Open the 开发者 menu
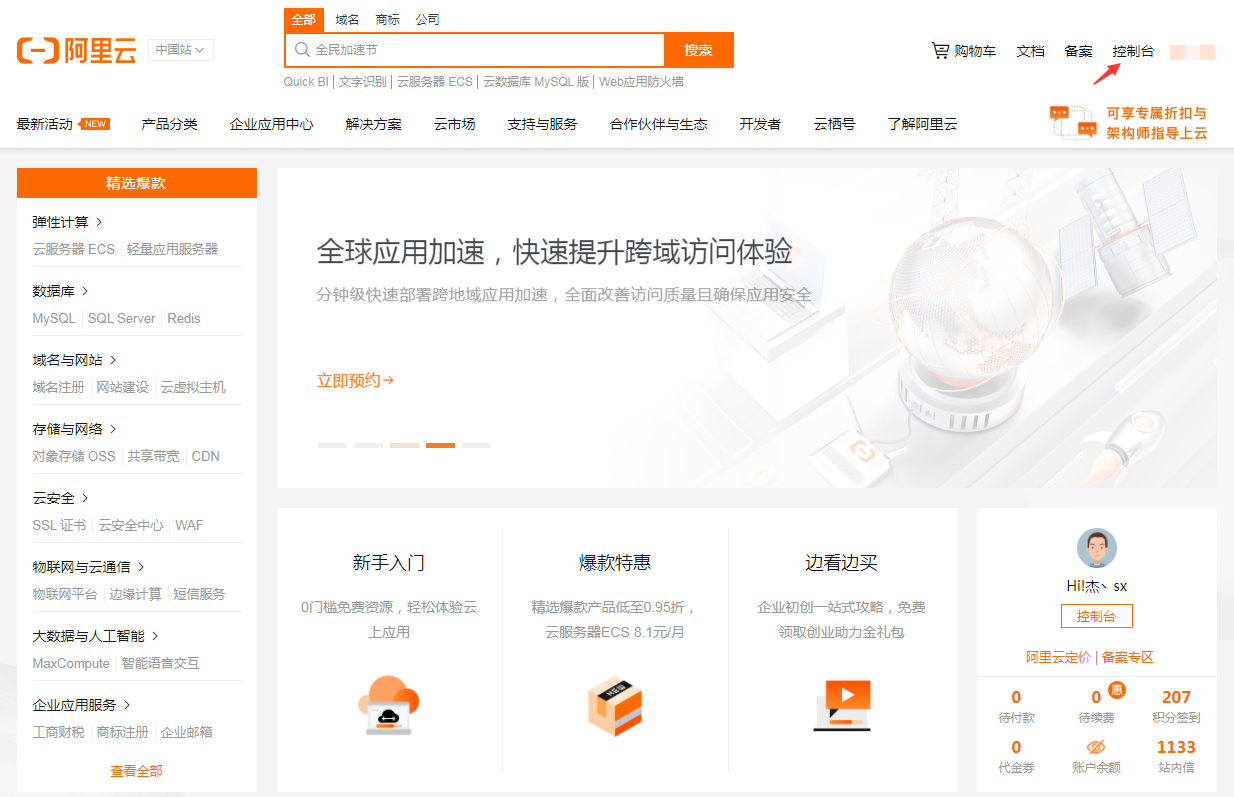 tap(760, 124)
